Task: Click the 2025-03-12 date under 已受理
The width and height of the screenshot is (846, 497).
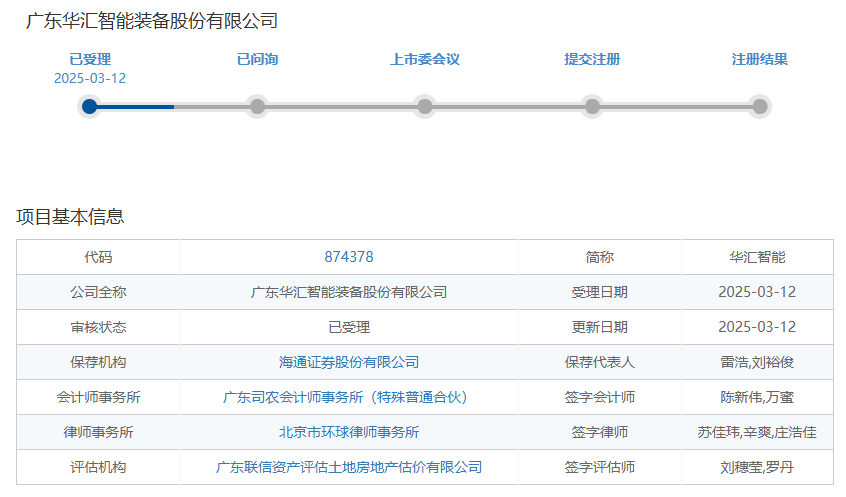Action: click(x=90, y=78)
